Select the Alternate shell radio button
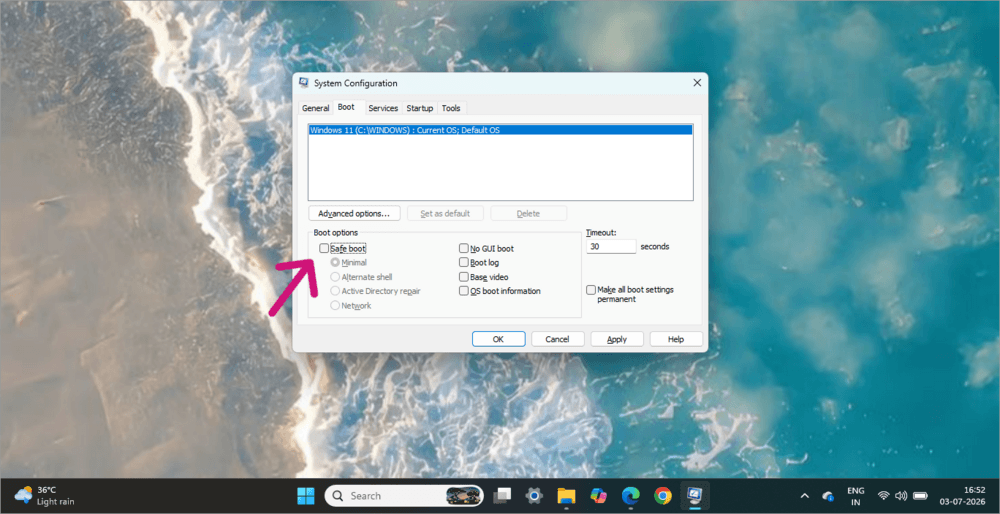Screen dimensions: 1000x514 tap(335, 277)
